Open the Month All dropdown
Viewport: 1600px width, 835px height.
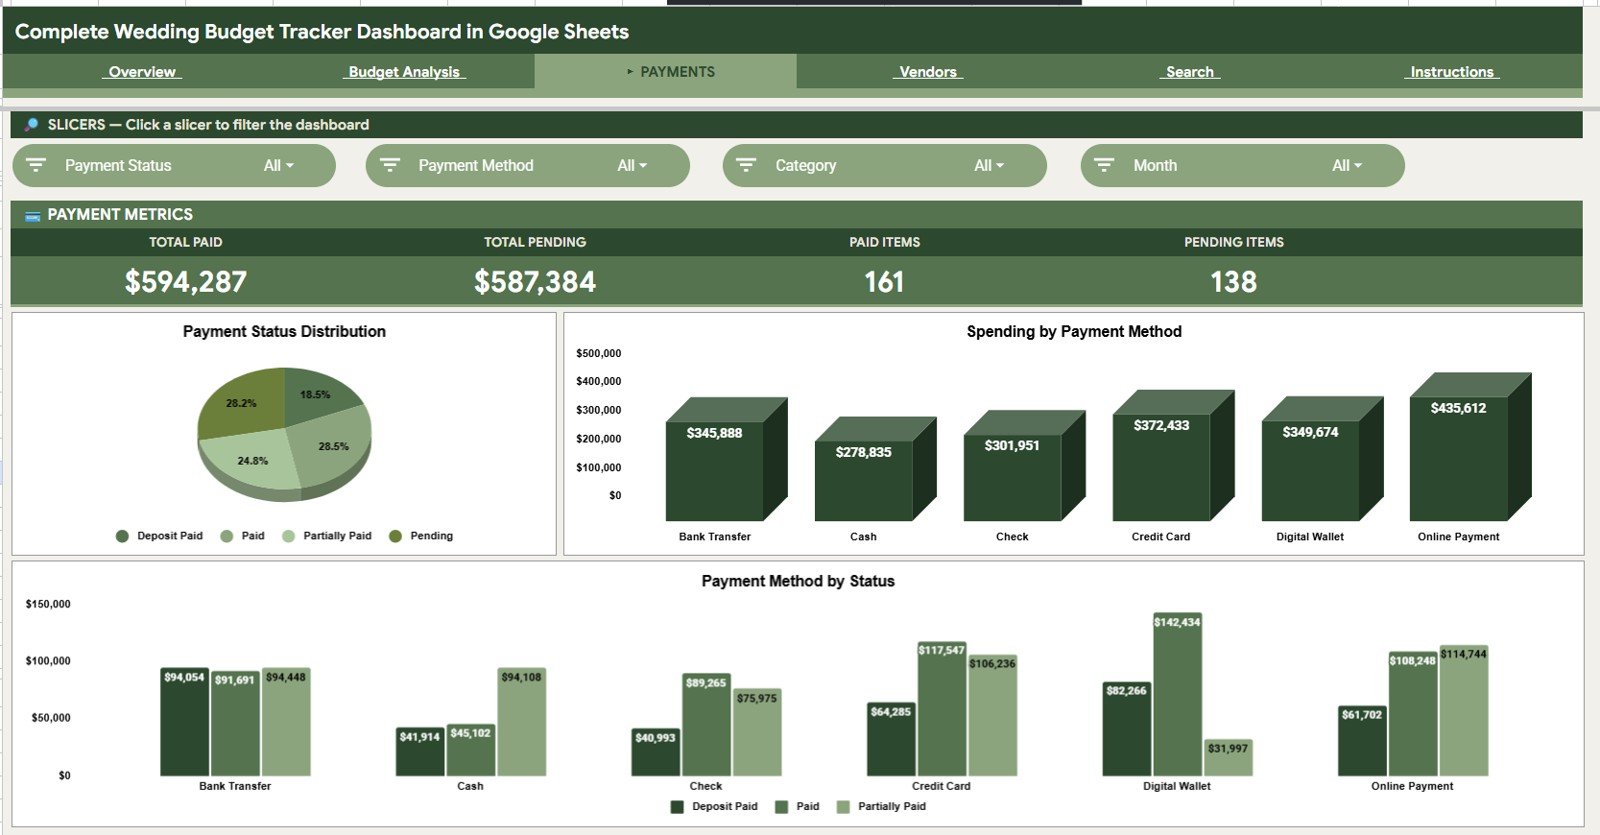(x=1347, y=166)
